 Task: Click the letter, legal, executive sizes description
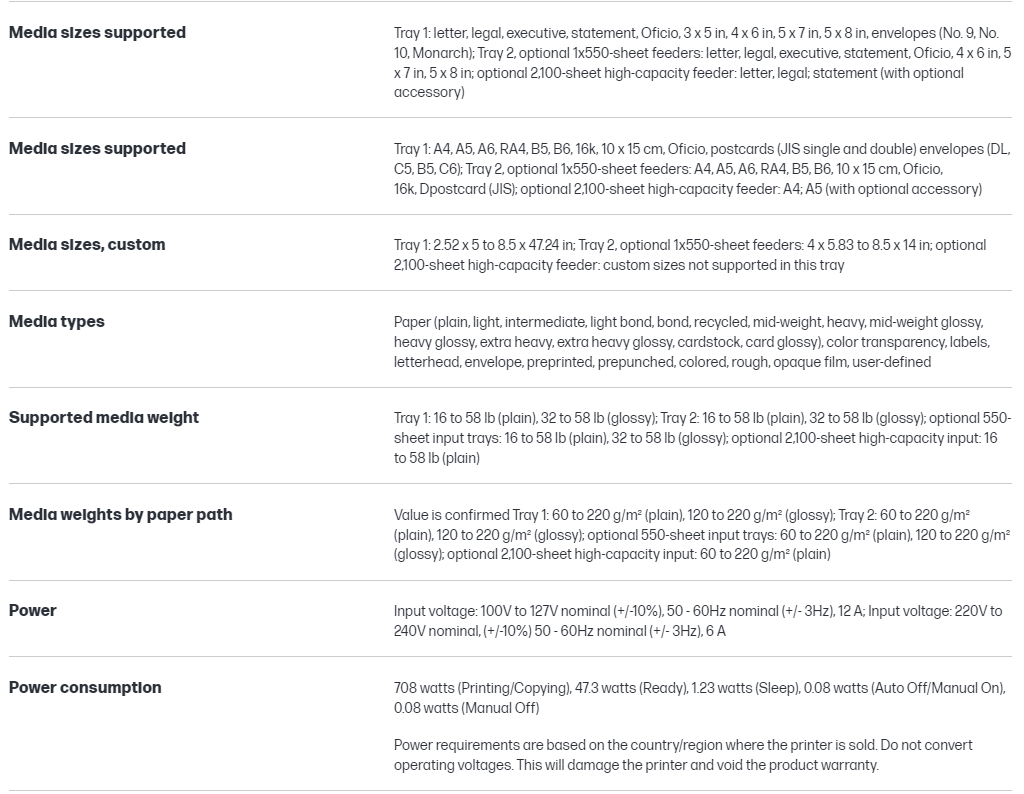700,62
